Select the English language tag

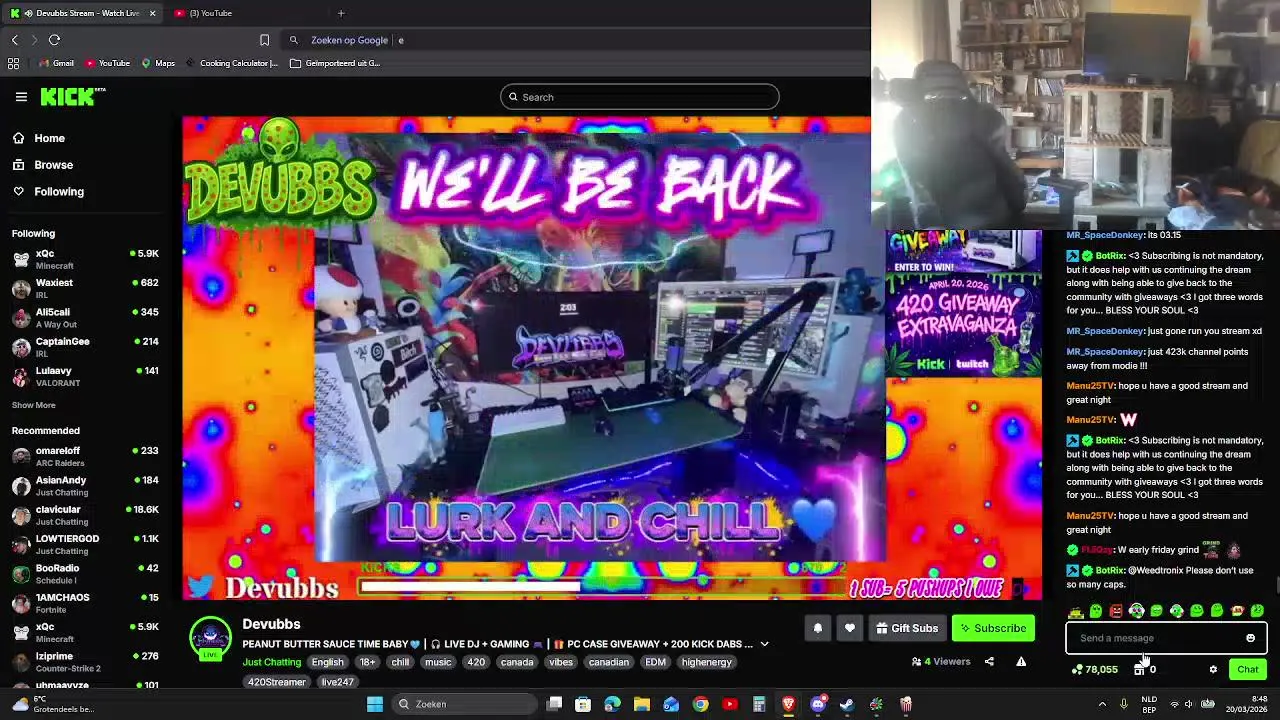[x=327, y=662]
